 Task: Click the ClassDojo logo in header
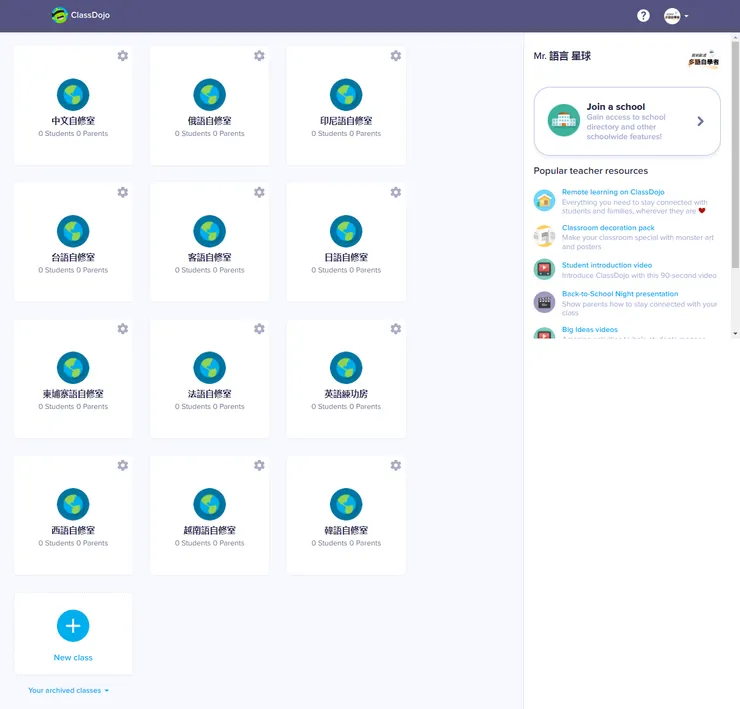[x=81, y=15]
